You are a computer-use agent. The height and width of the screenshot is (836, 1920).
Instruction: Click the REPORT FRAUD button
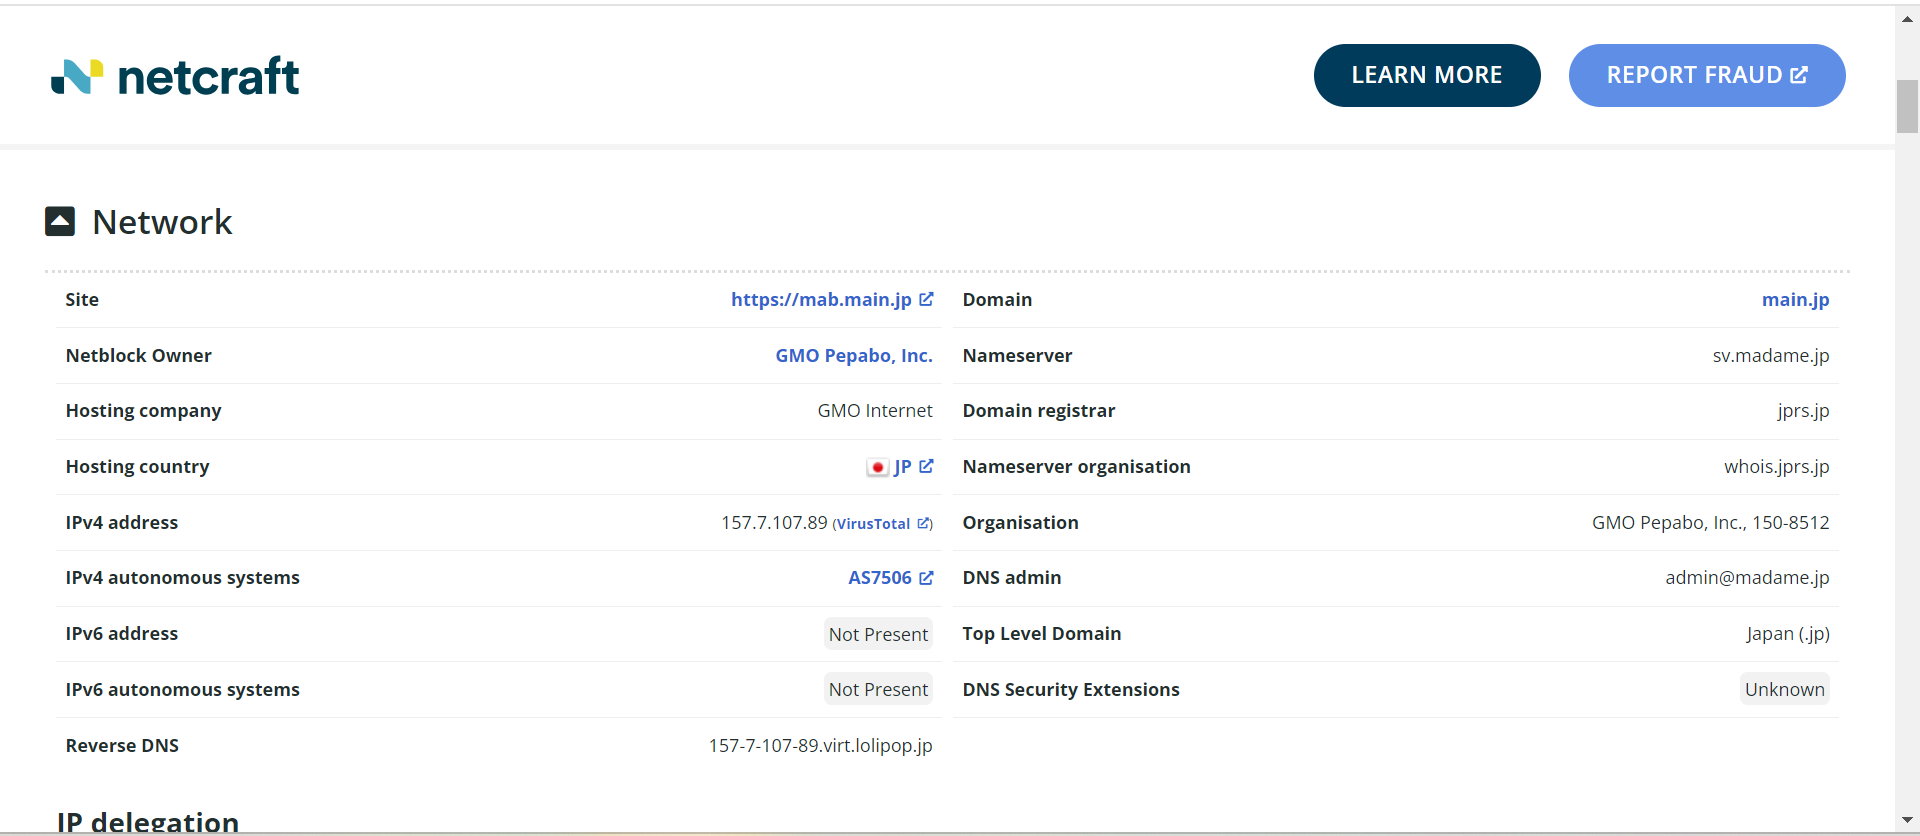1707,75
